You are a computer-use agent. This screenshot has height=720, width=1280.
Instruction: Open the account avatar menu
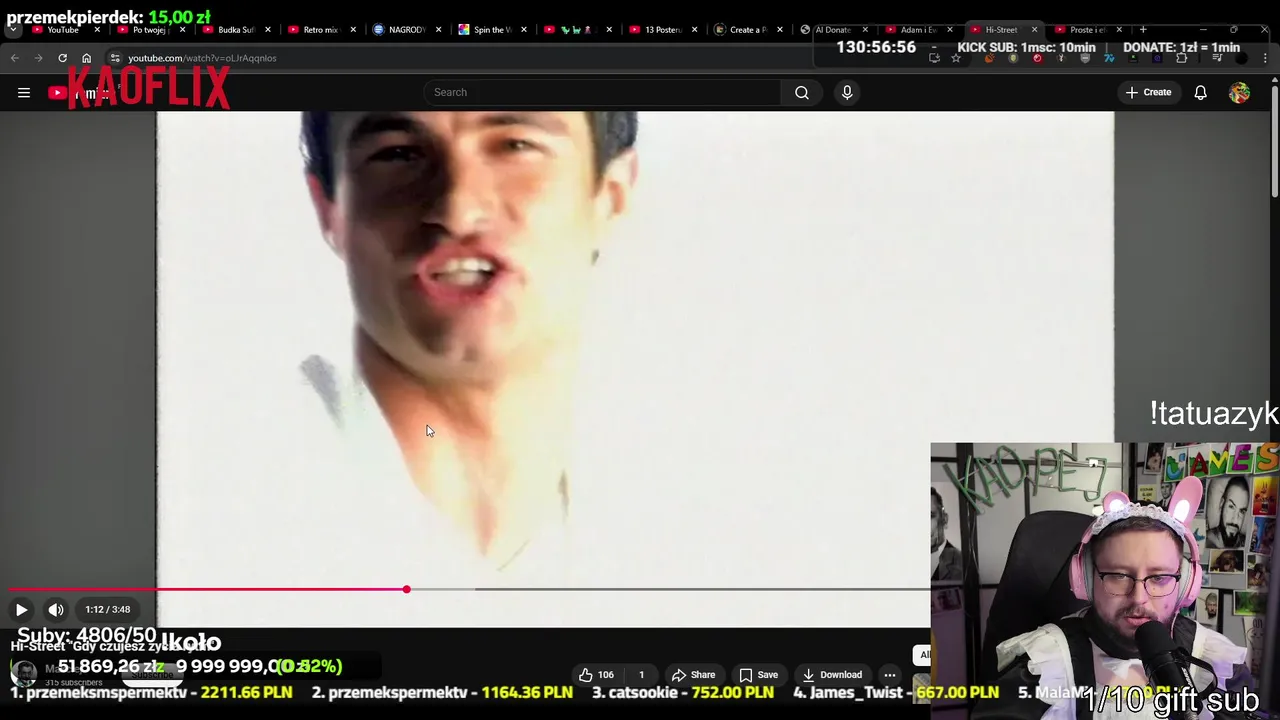click(x=1239, y=92)
